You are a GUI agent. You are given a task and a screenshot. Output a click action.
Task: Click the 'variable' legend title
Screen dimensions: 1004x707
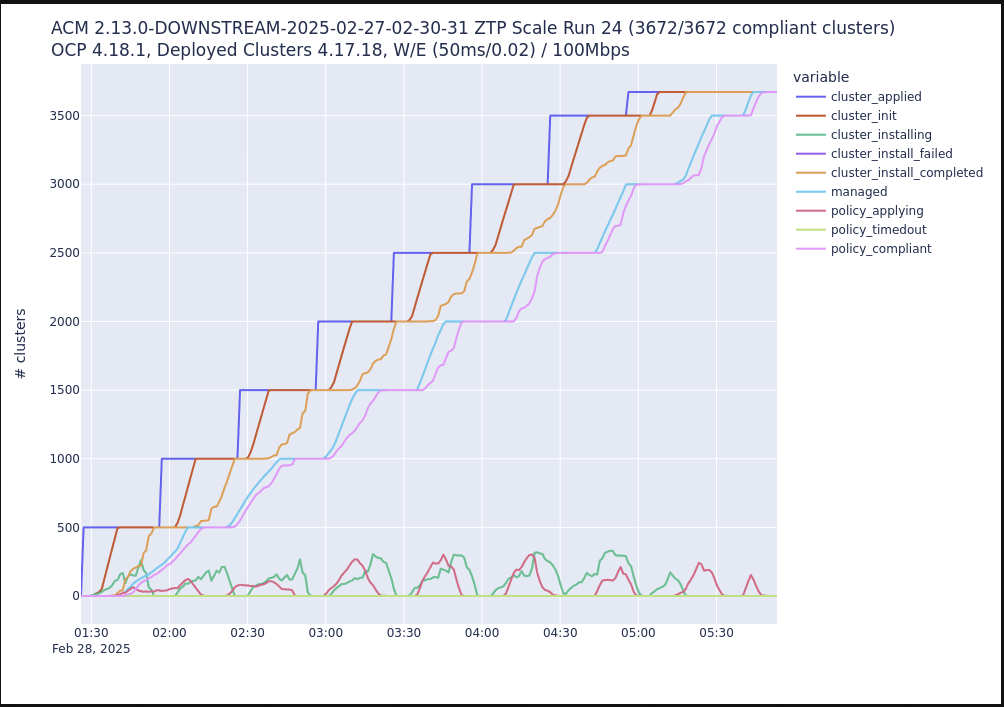pyautogui.click(x=821, y=77)
